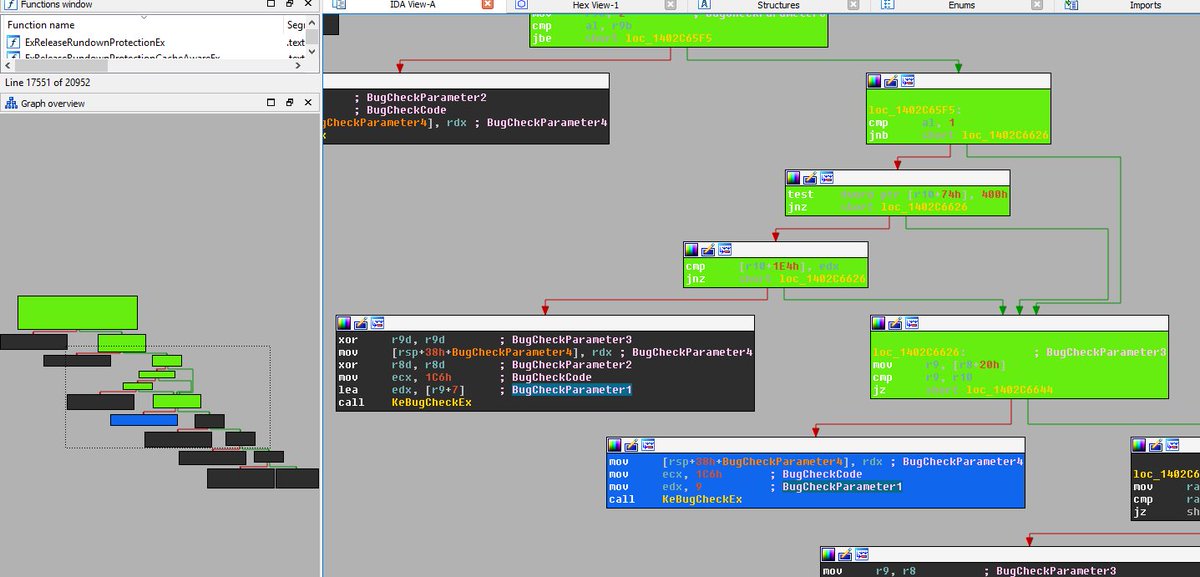This screenshot has height=577, width=1200.
Task: Click edit icon on 'cmp [r10+1E4h]' block
Action: click(x=709, y=249)
